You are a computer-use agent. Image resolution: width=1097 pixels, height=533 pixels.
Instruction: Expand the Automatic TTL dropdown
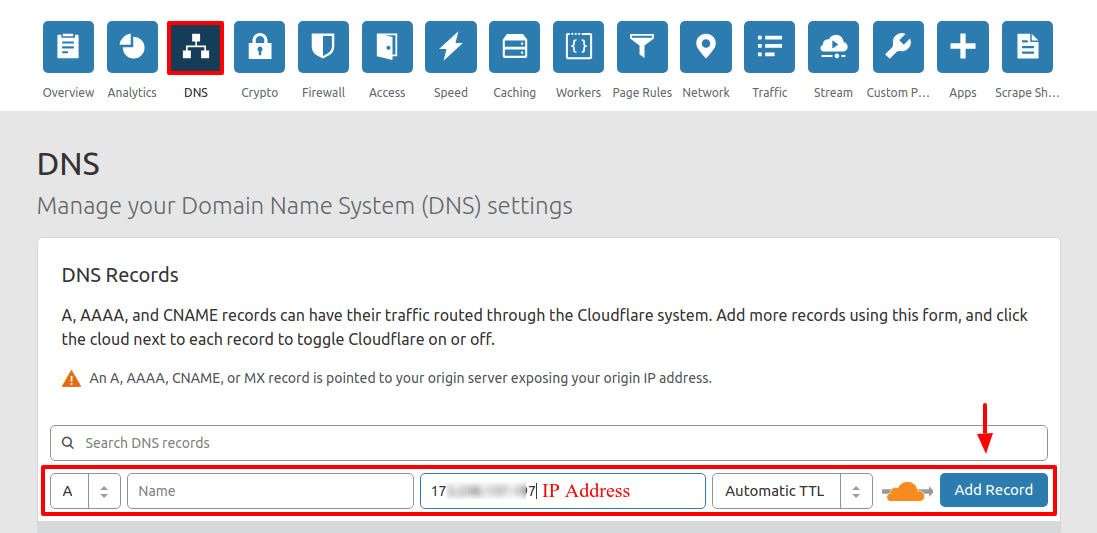pyautogui.click(x=790, y=491)
